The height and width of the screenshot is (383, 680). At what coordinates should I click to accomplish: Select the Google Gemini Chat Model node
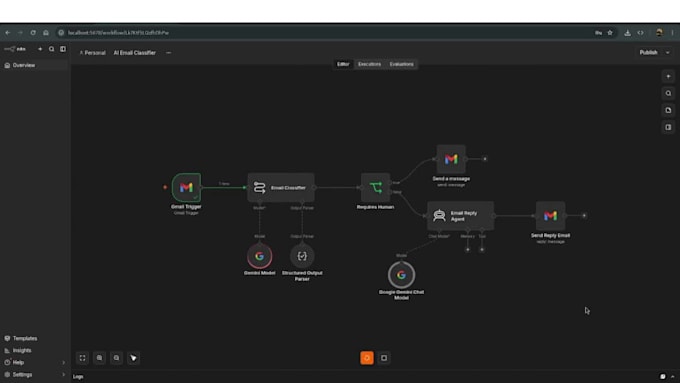(401, 275)
